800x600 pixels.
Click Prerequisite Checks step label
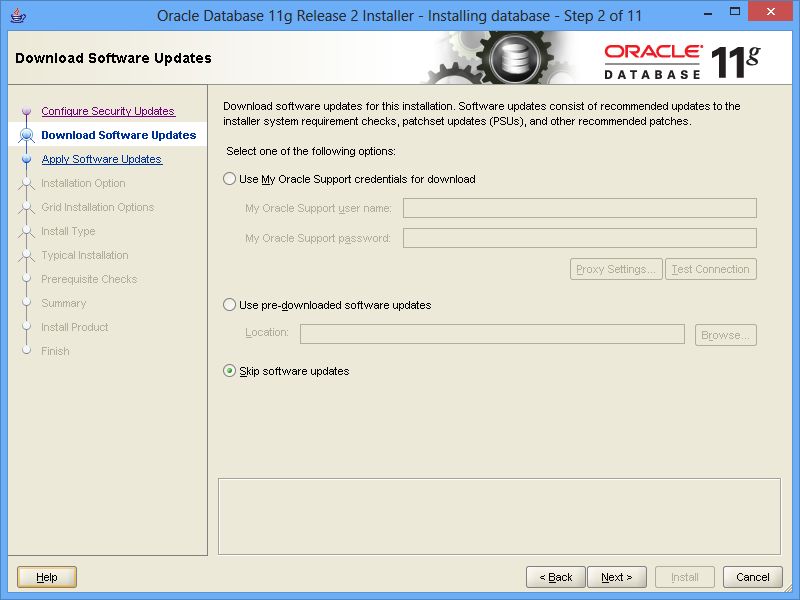click(x=89, y=279)
